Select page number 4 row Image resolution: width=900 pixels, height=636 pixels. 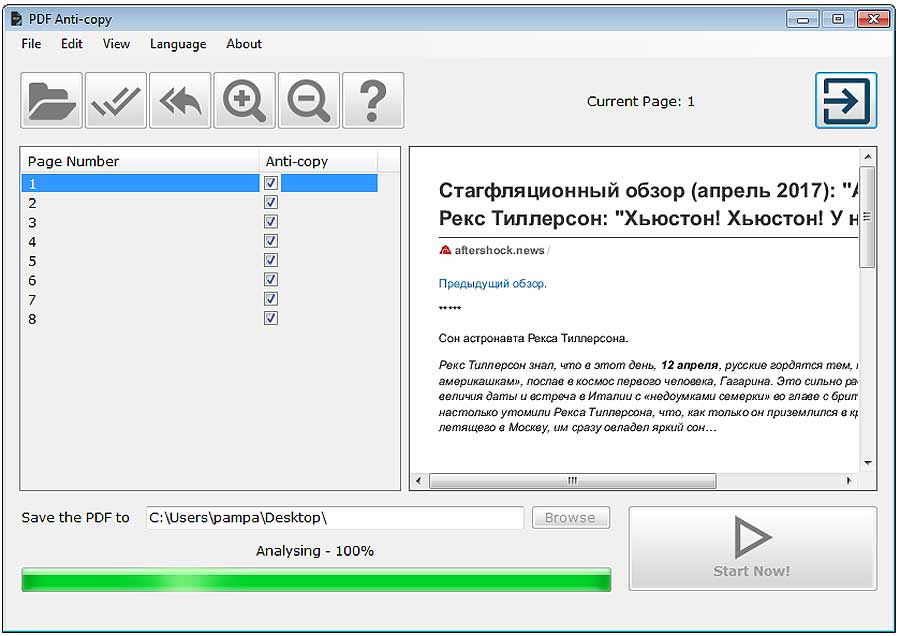[199, 242]
